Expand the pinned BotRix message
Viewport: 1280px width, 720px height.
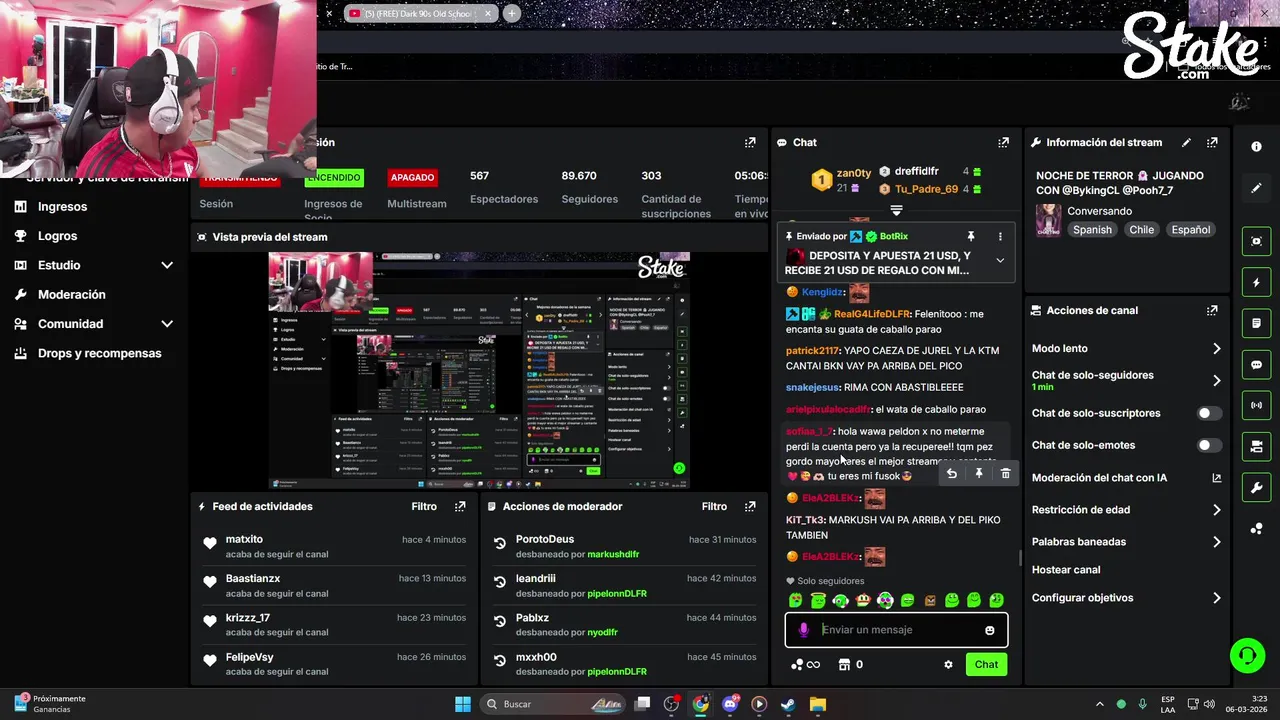1000,260
